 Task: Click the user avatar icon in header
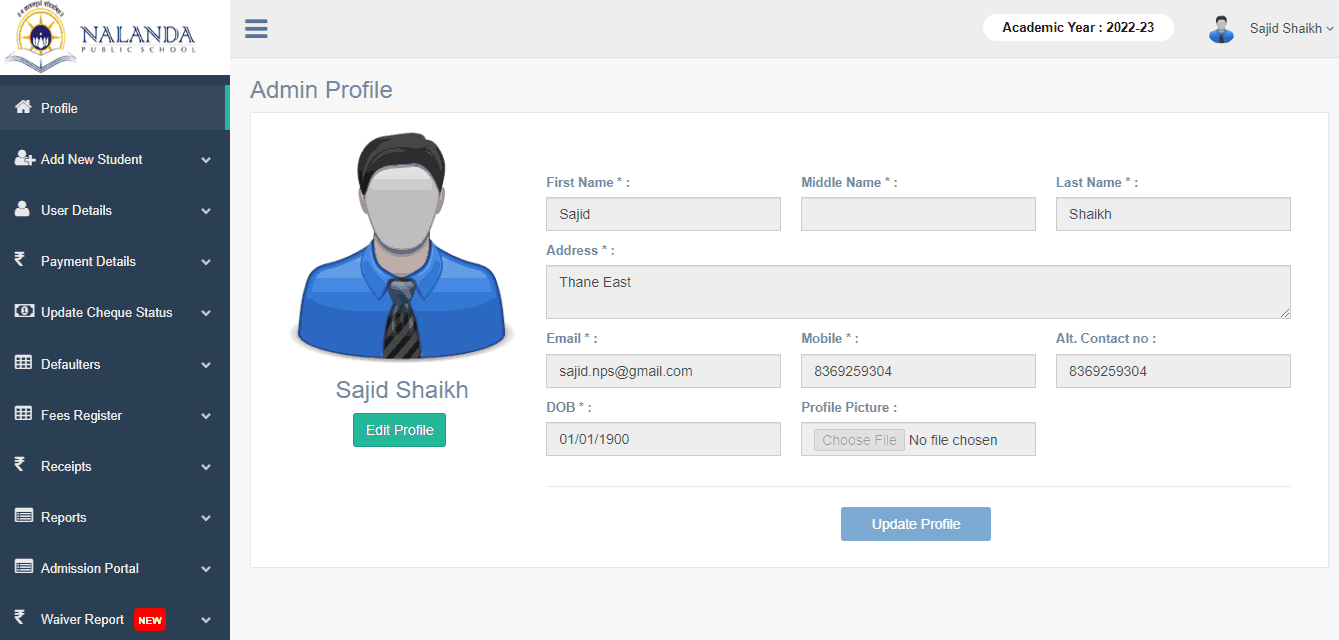tap(1221, 29)
